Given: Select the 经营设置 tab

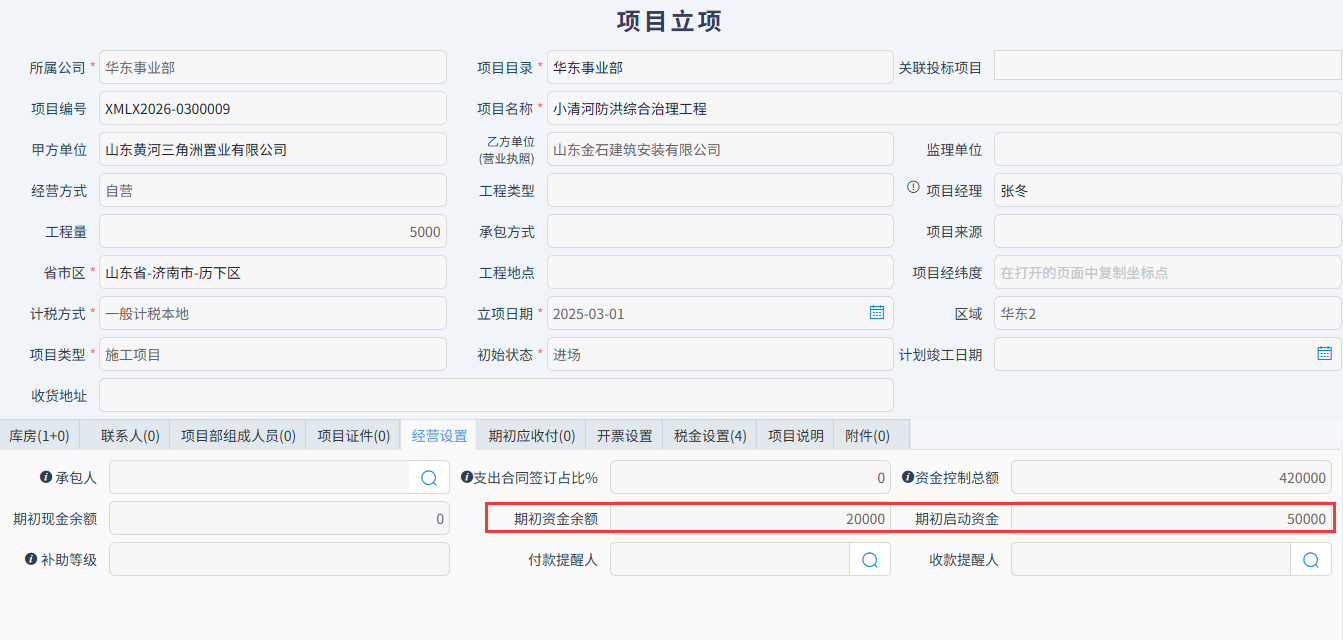Looking at the screenshot, I should click(439, 435).
